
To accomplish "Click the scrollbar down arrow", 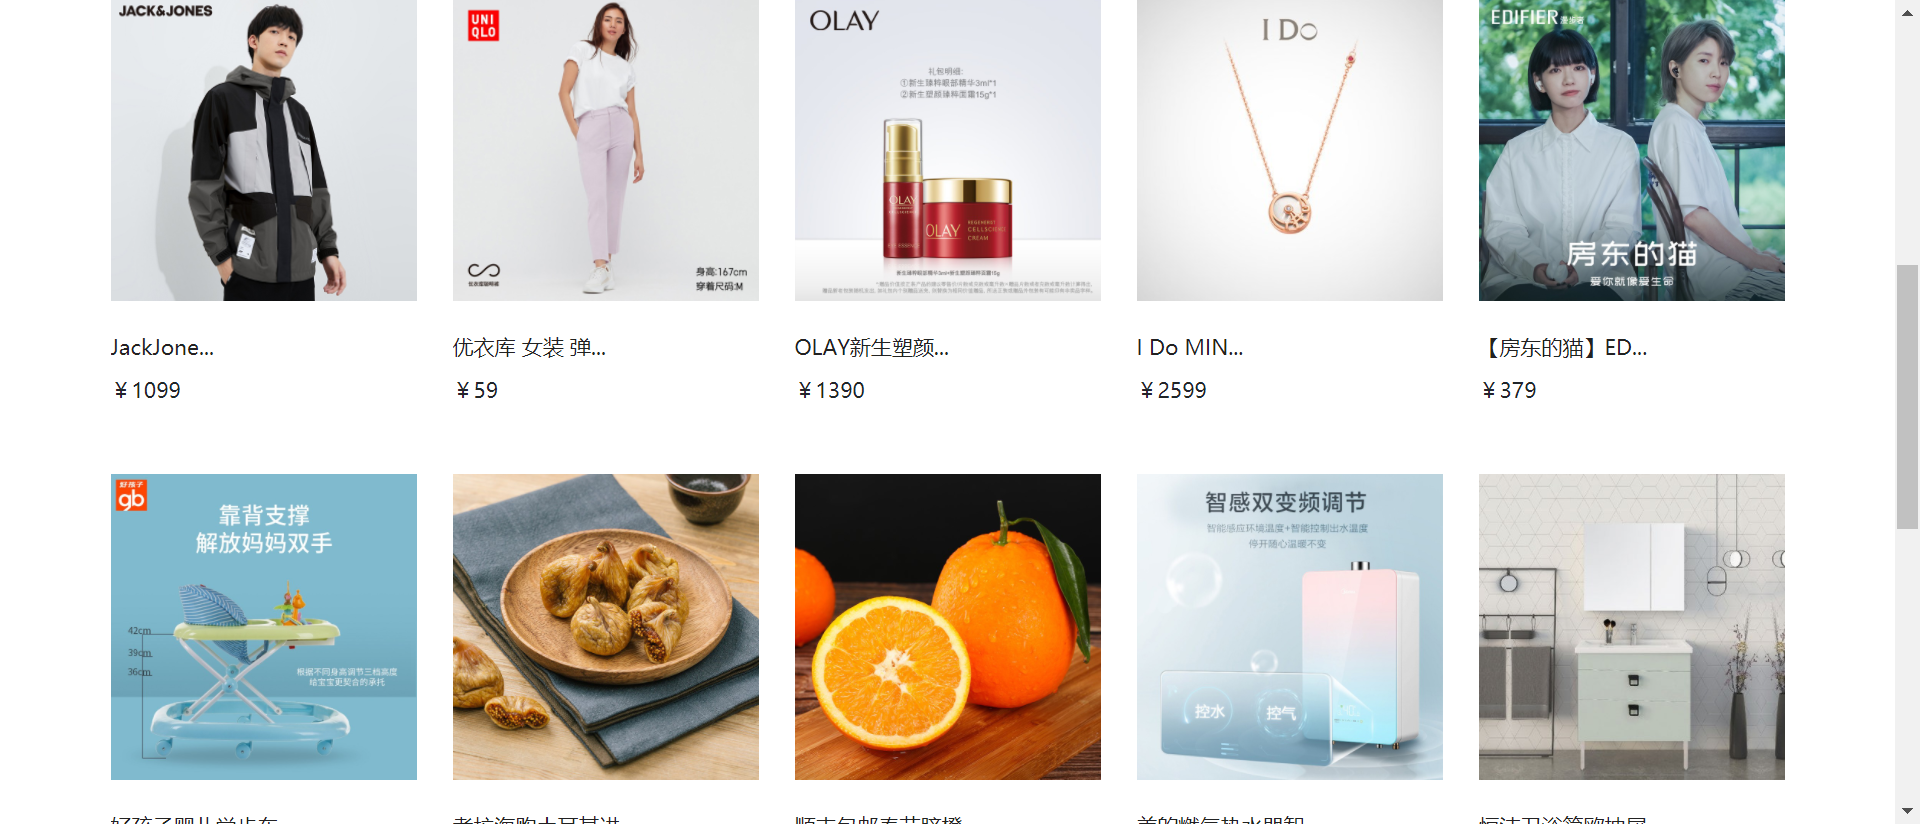I will (1907, 812).
